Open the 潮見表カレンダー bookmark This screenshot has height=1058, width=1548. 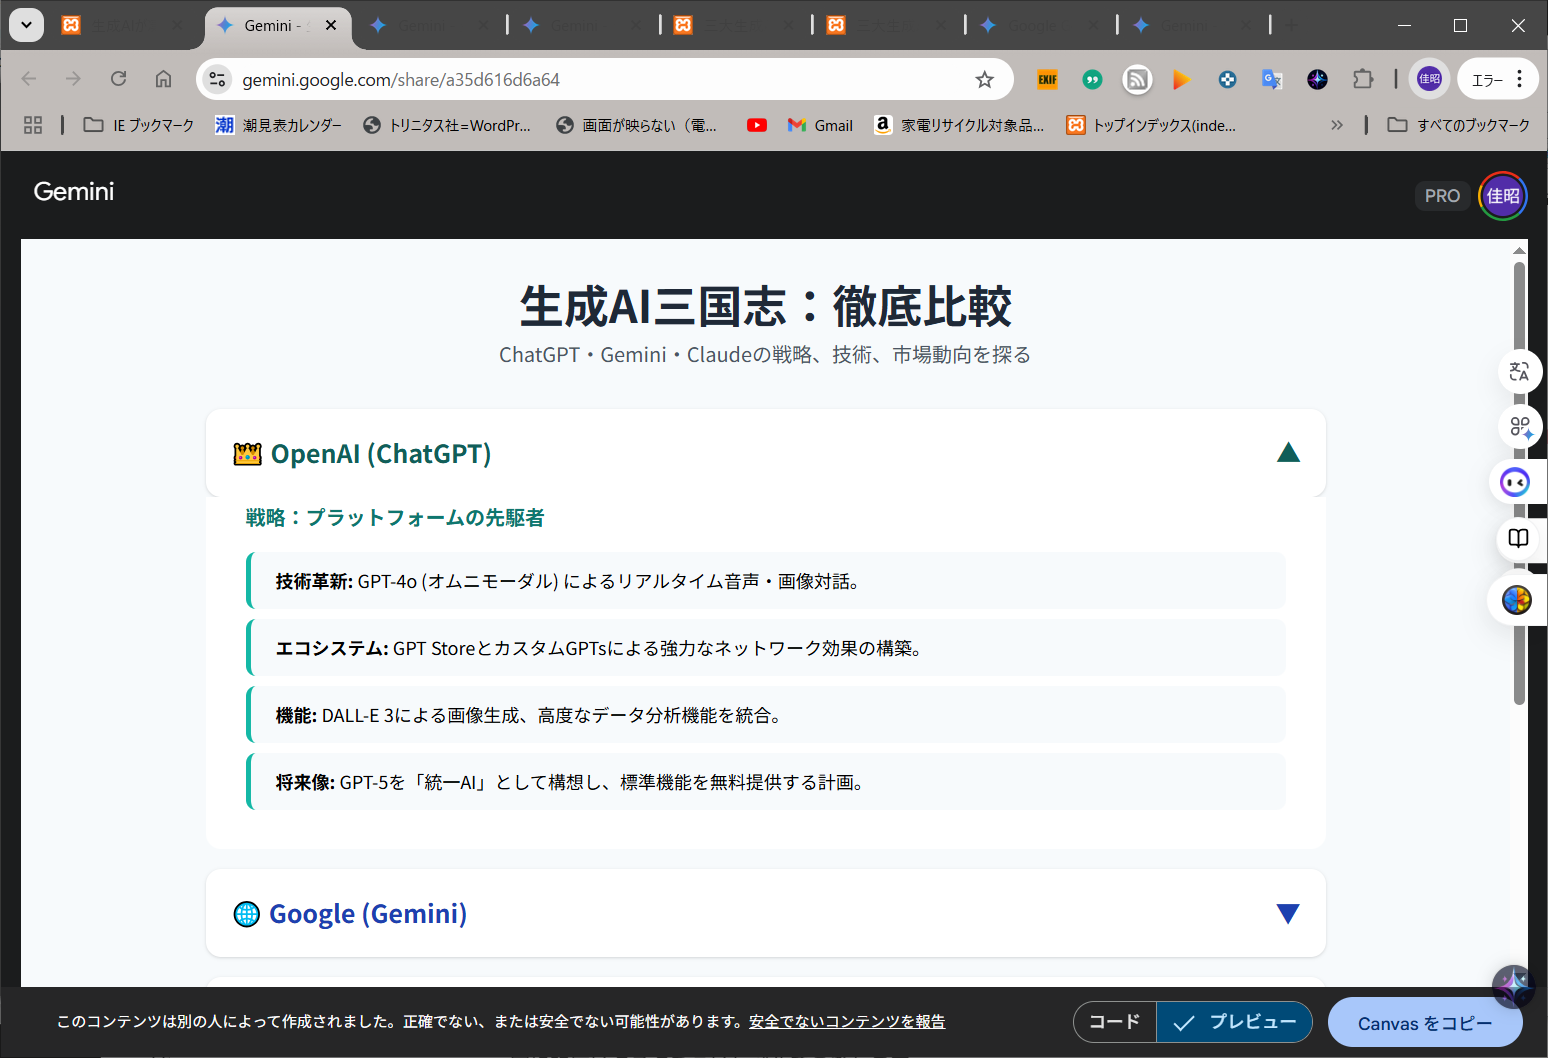279,125
